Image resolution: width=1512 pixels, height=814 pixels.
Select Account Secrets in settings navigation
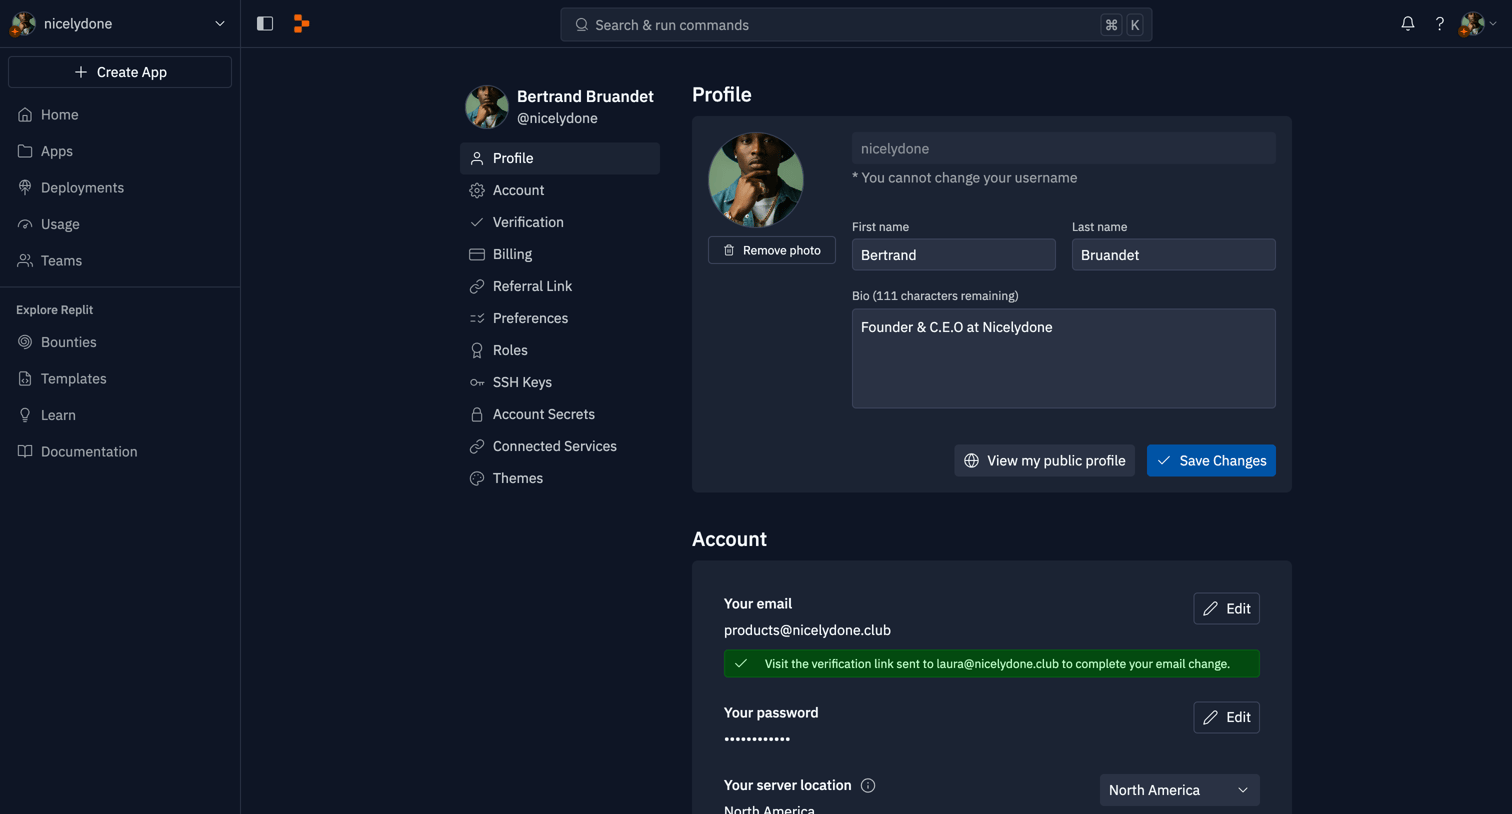560,414
